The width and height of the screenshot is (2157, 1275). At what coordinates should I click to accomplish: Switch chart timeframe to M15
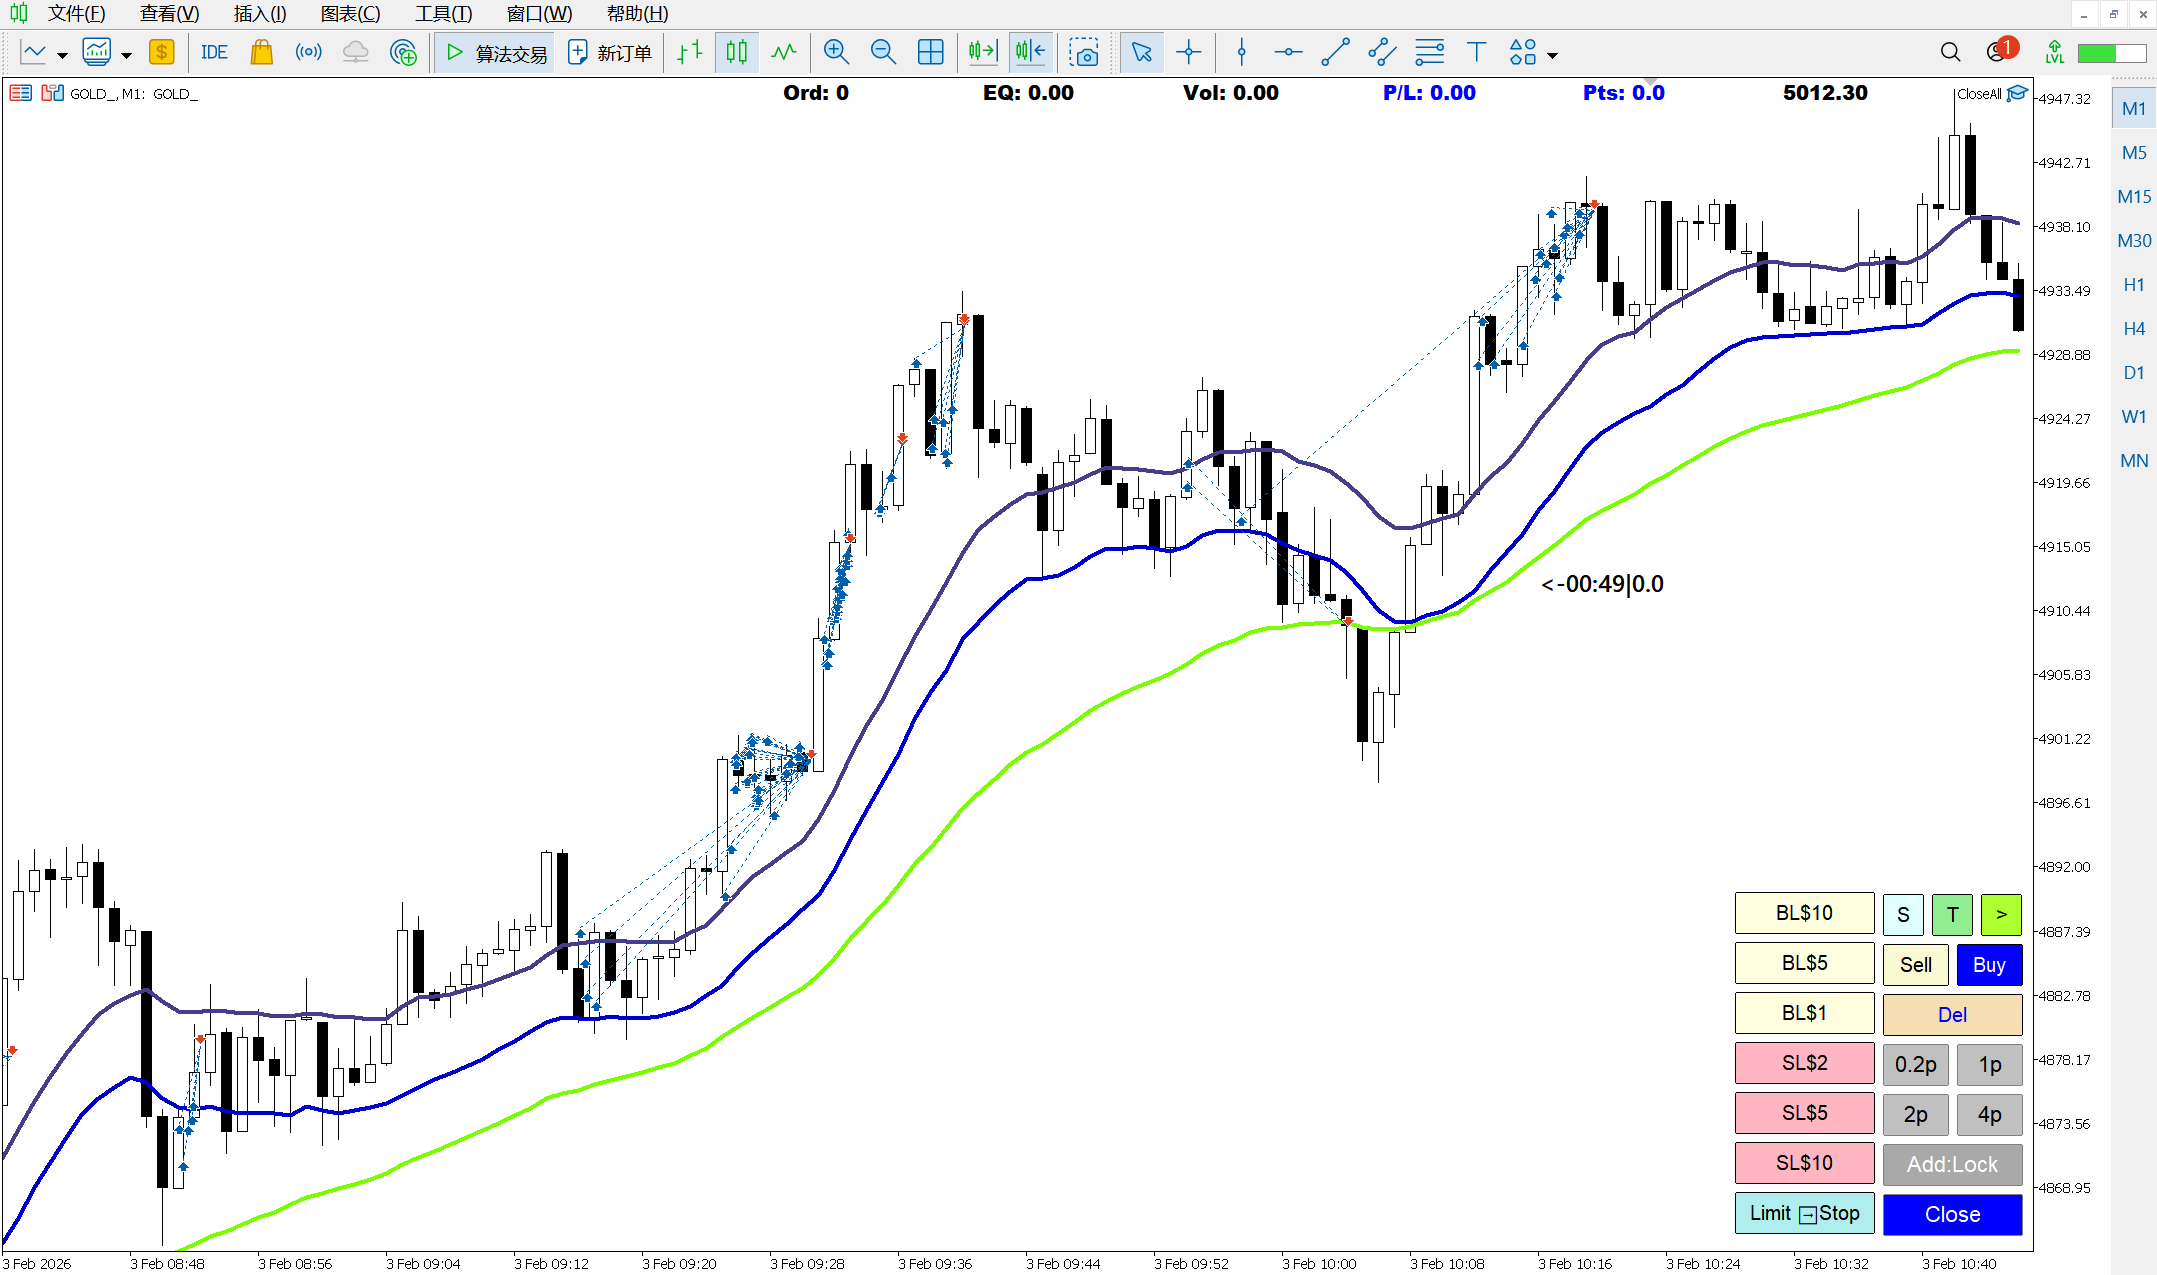(2133, 196)
